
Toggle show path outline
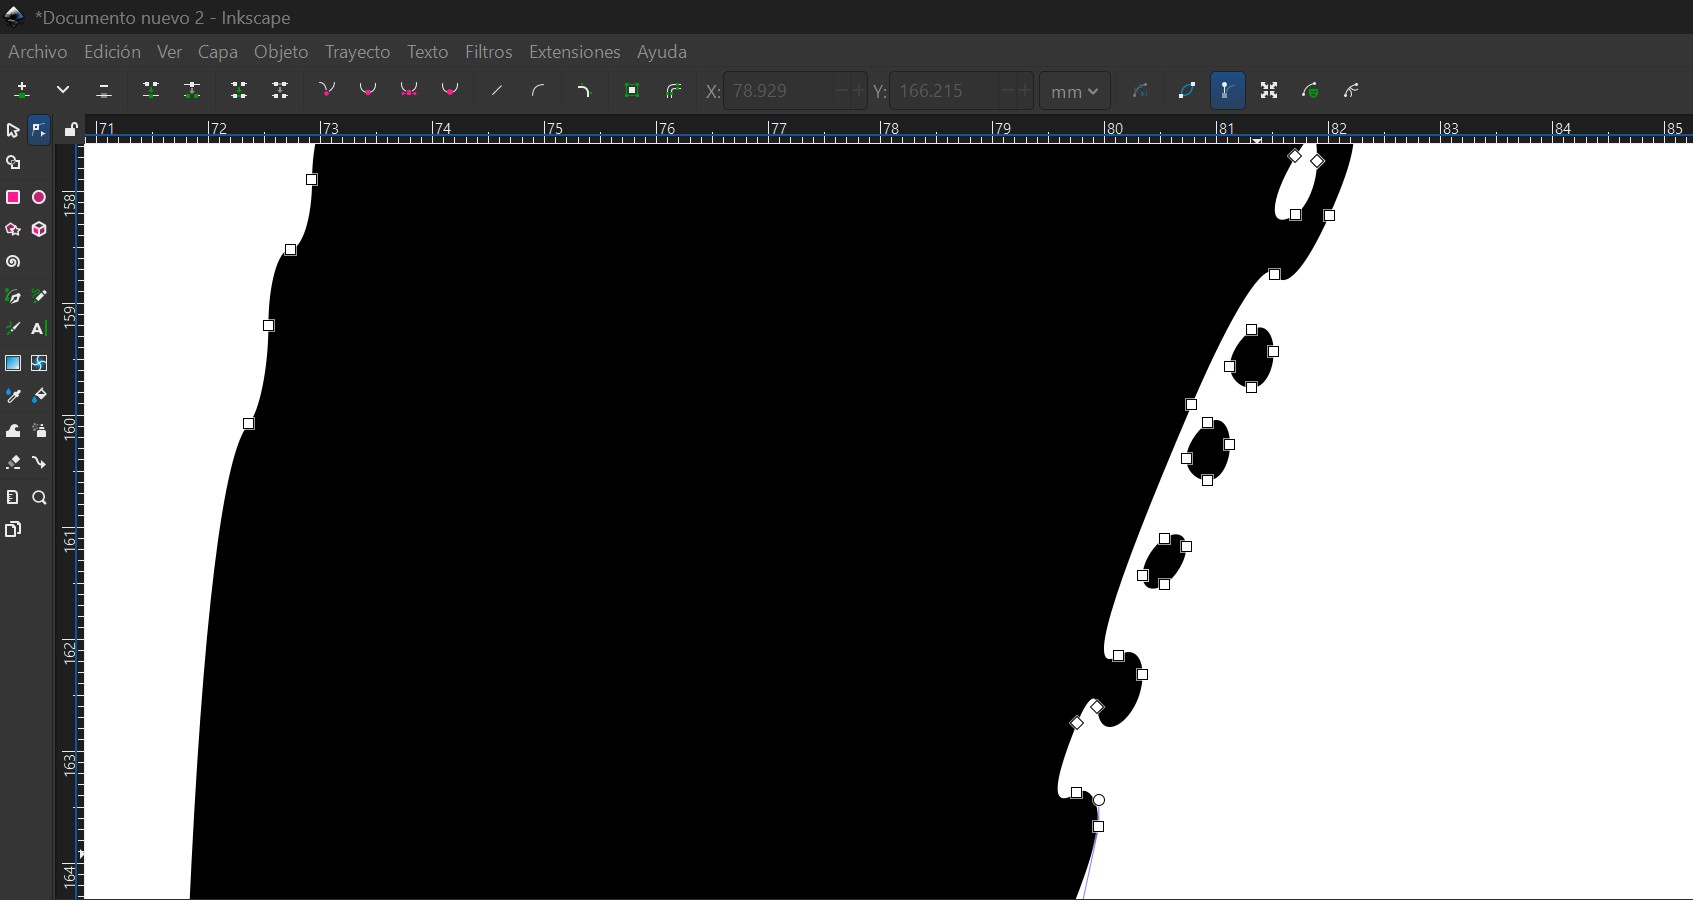(1187, 91)
